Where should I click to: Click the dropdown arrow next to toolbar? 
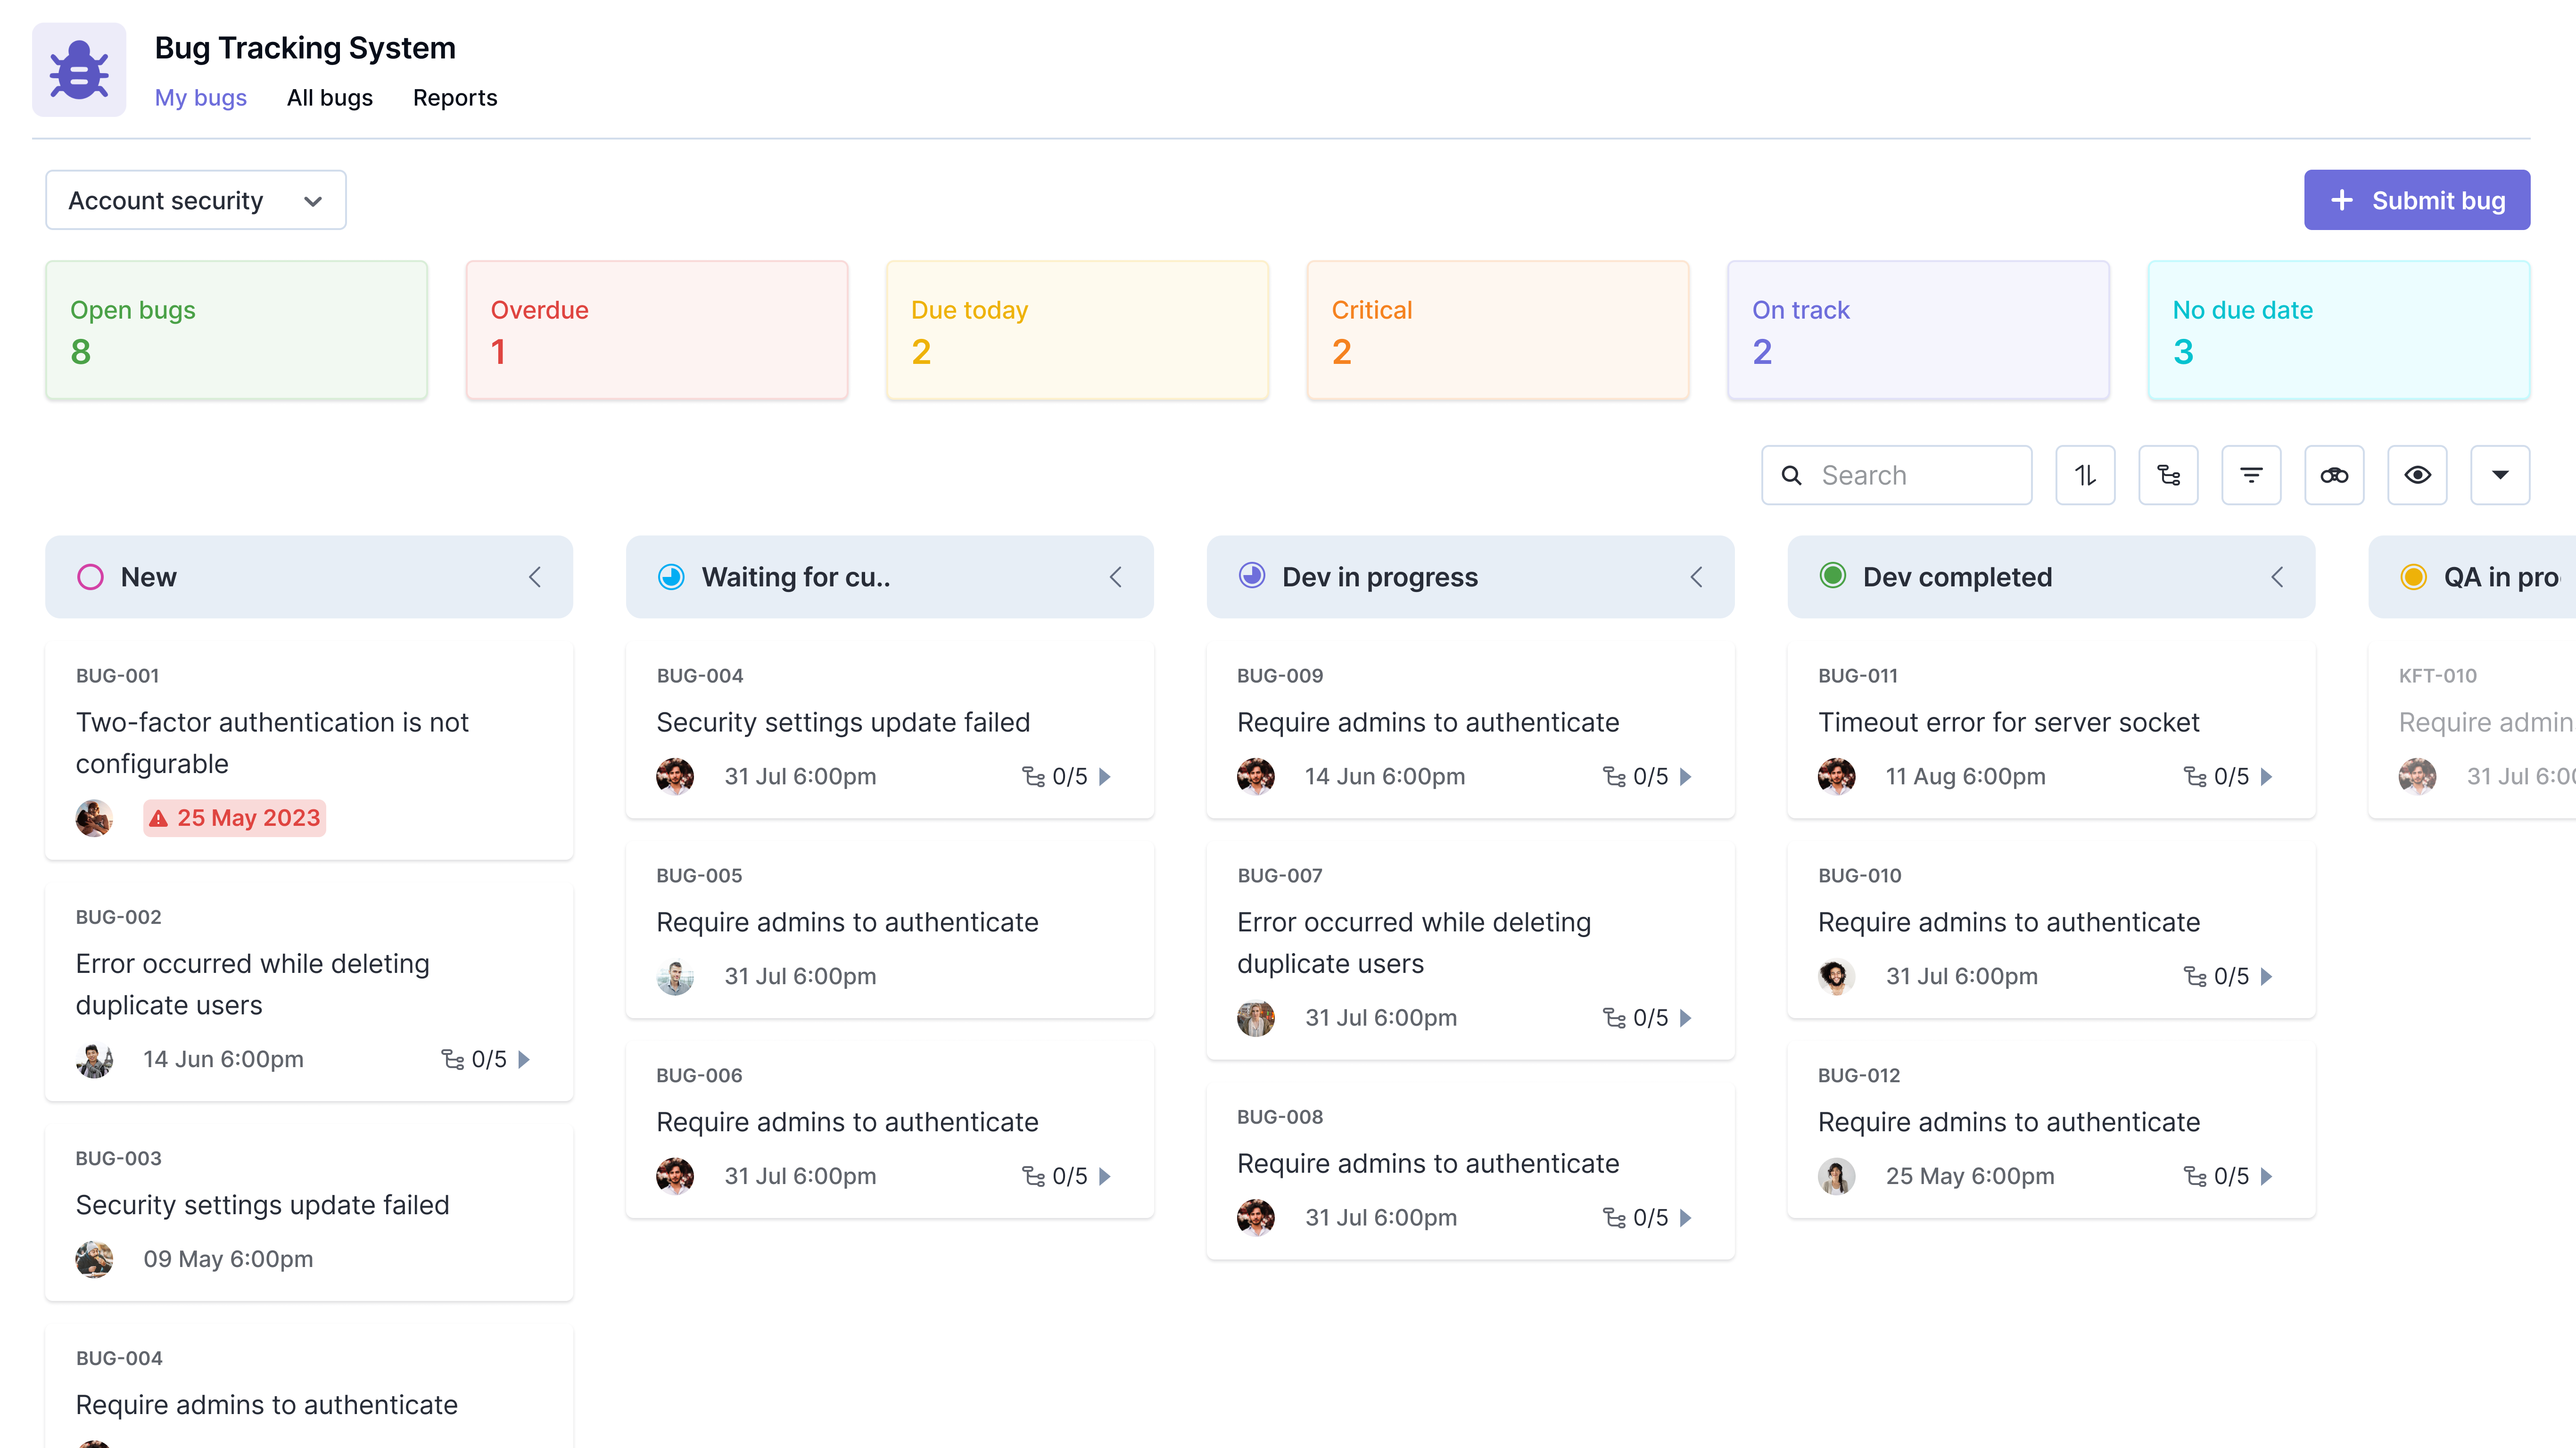[x=2502, y=474]
